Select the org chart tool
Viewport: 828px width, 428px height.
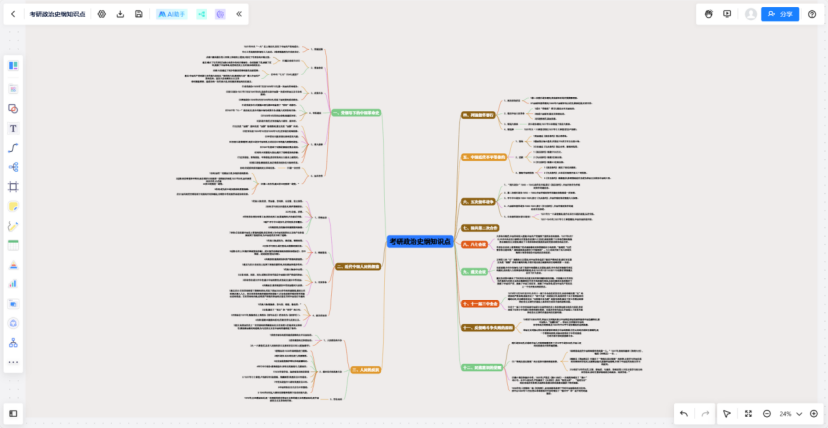pos(13,343)
